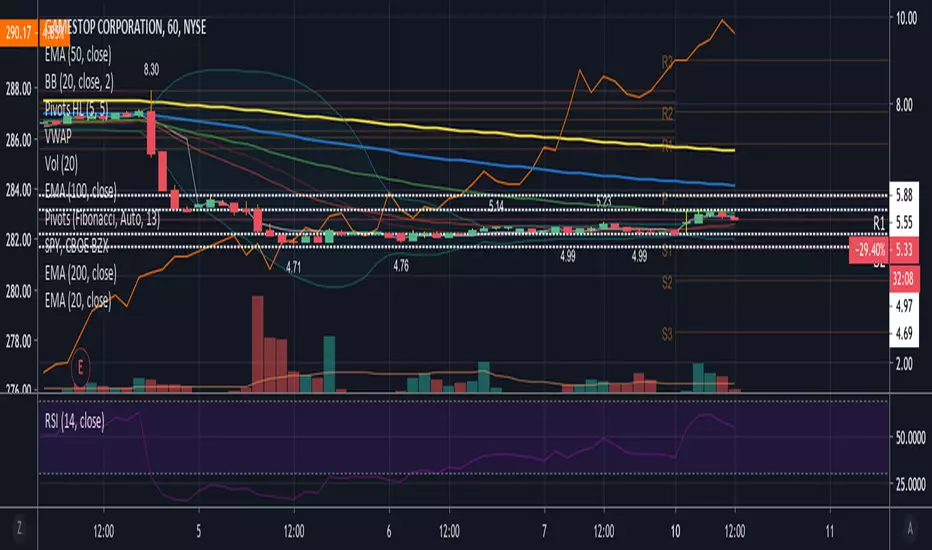Click the 284.00 left scale value
This screenshot has width=932, height=550.
(18, 190)
